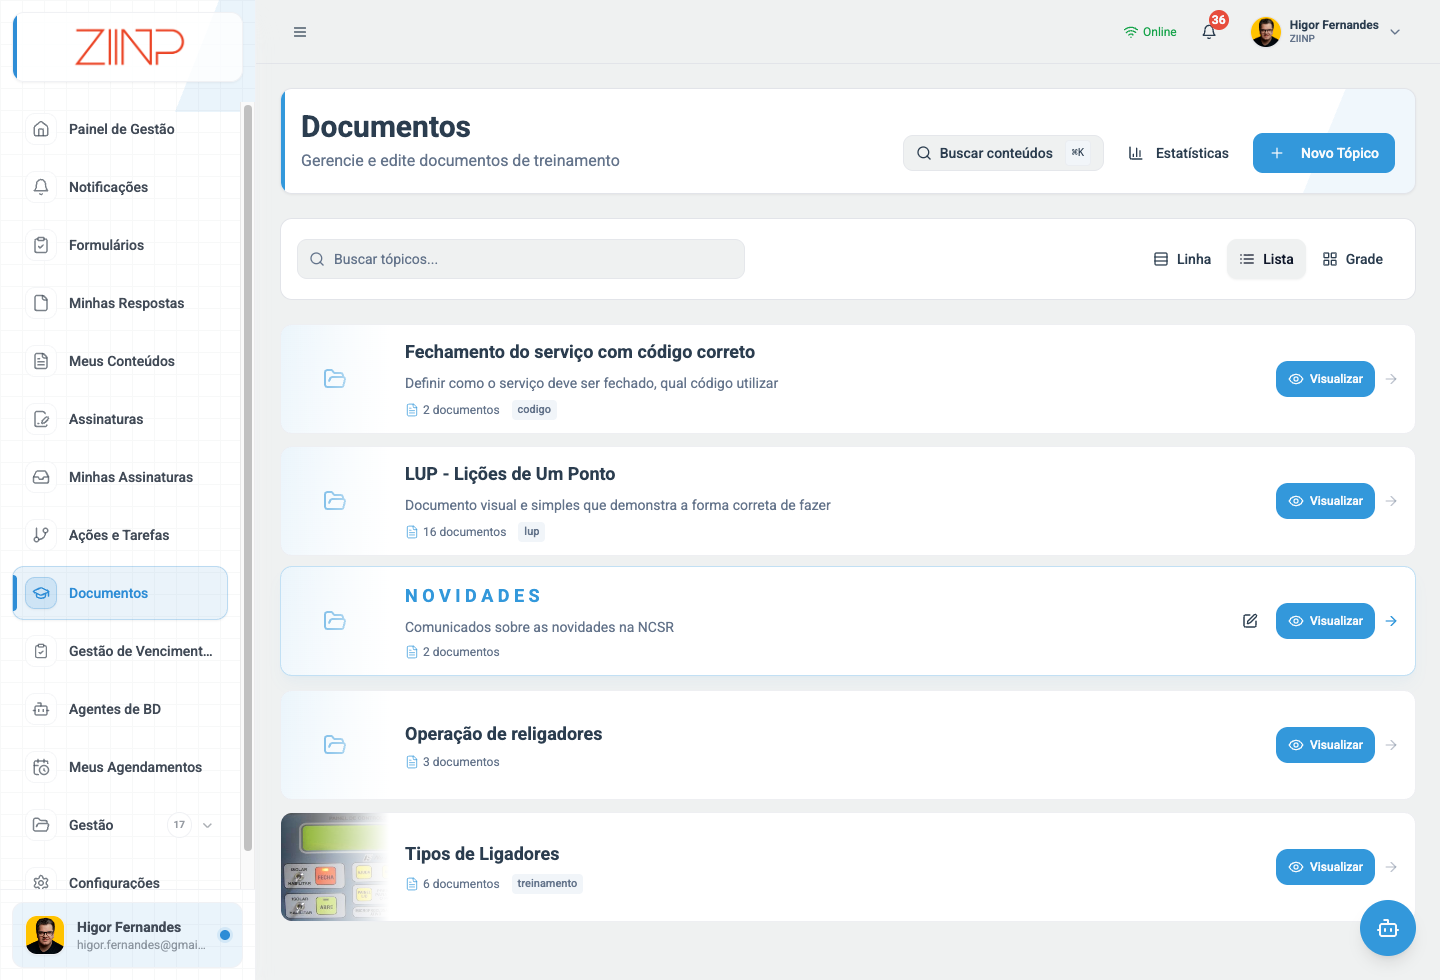Viewport: 1440px width, 980px height.
Task: Click the arrow next to NOVIDADES row
Action: pyautogui.click(x=1392, y=621)
